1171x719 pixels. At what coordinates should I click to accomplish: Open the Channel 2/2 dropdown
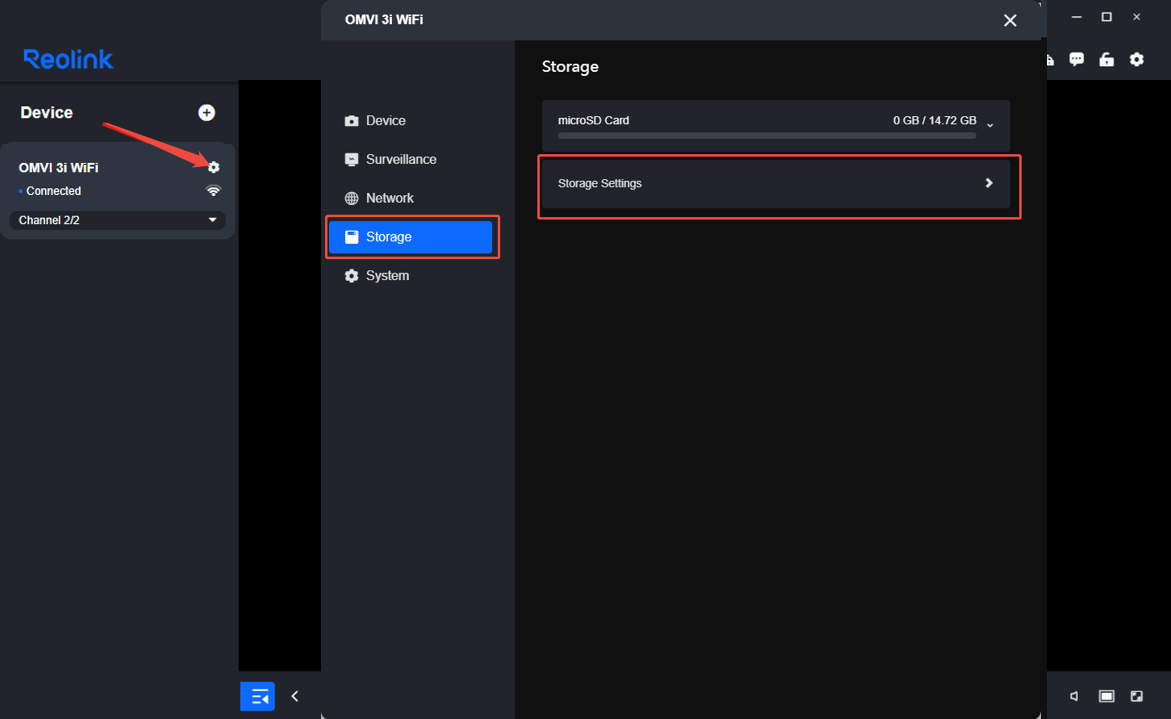tap(117, 220)
